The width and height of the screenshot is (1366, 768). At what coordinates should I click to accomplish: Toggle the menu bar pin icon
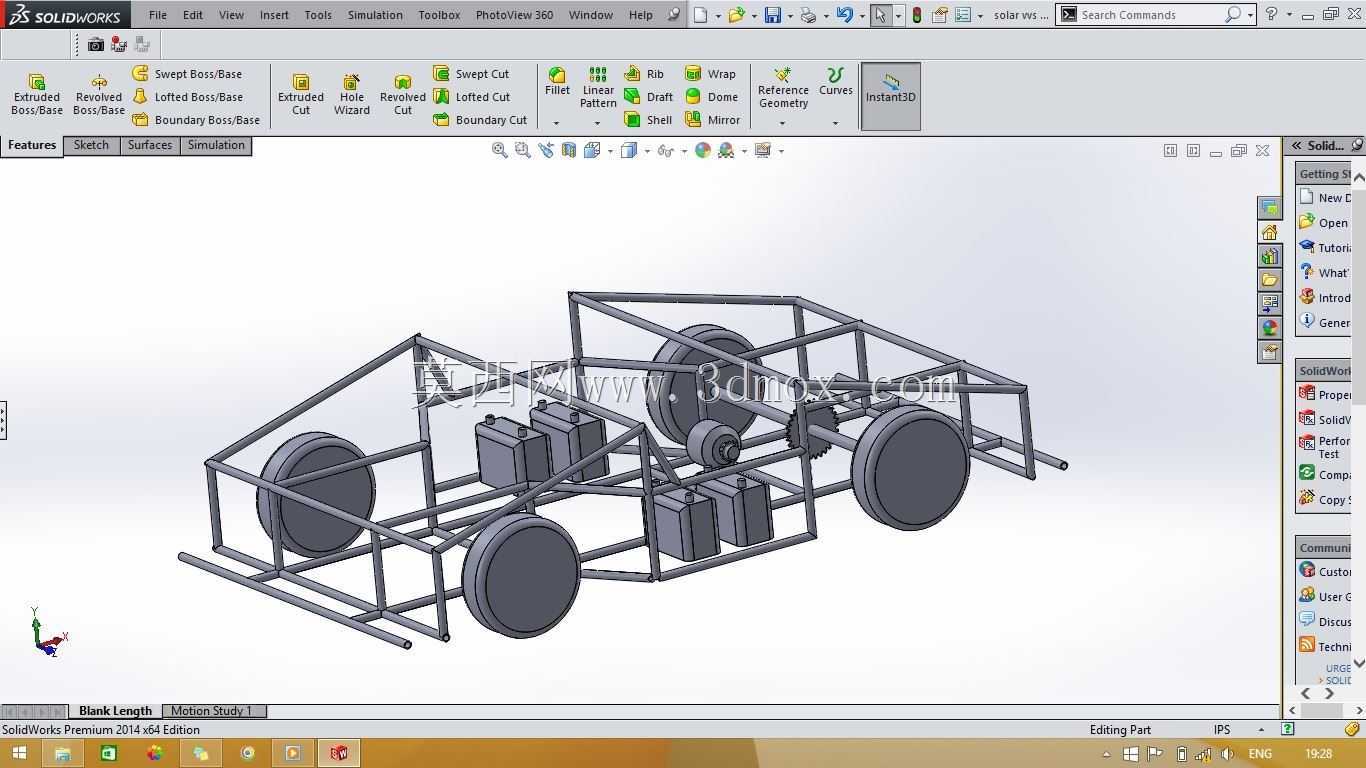point(674,15)
